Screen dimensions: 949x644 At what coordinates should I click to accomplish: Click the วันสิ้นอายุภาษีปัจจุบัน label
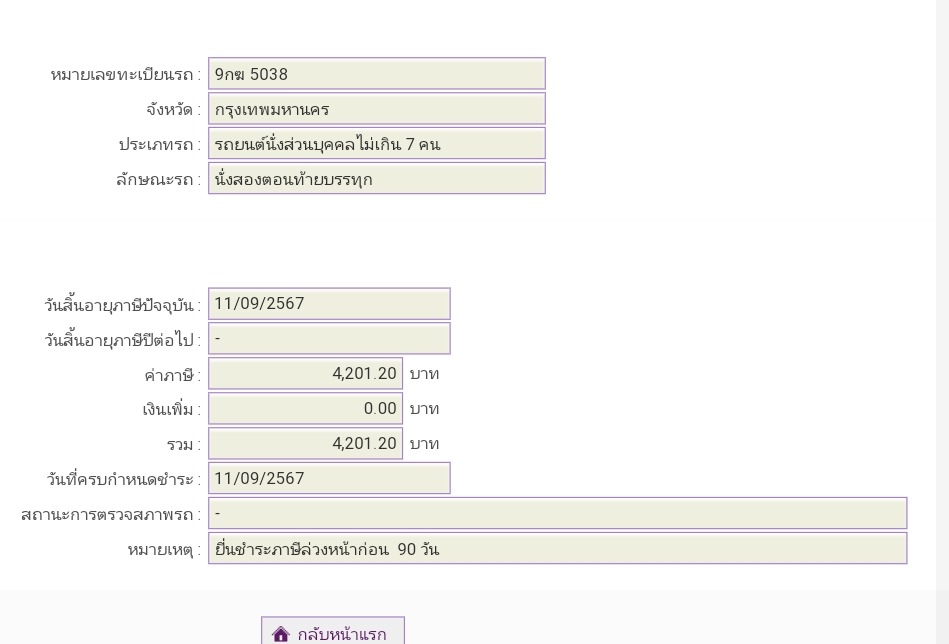coord(122,304)
